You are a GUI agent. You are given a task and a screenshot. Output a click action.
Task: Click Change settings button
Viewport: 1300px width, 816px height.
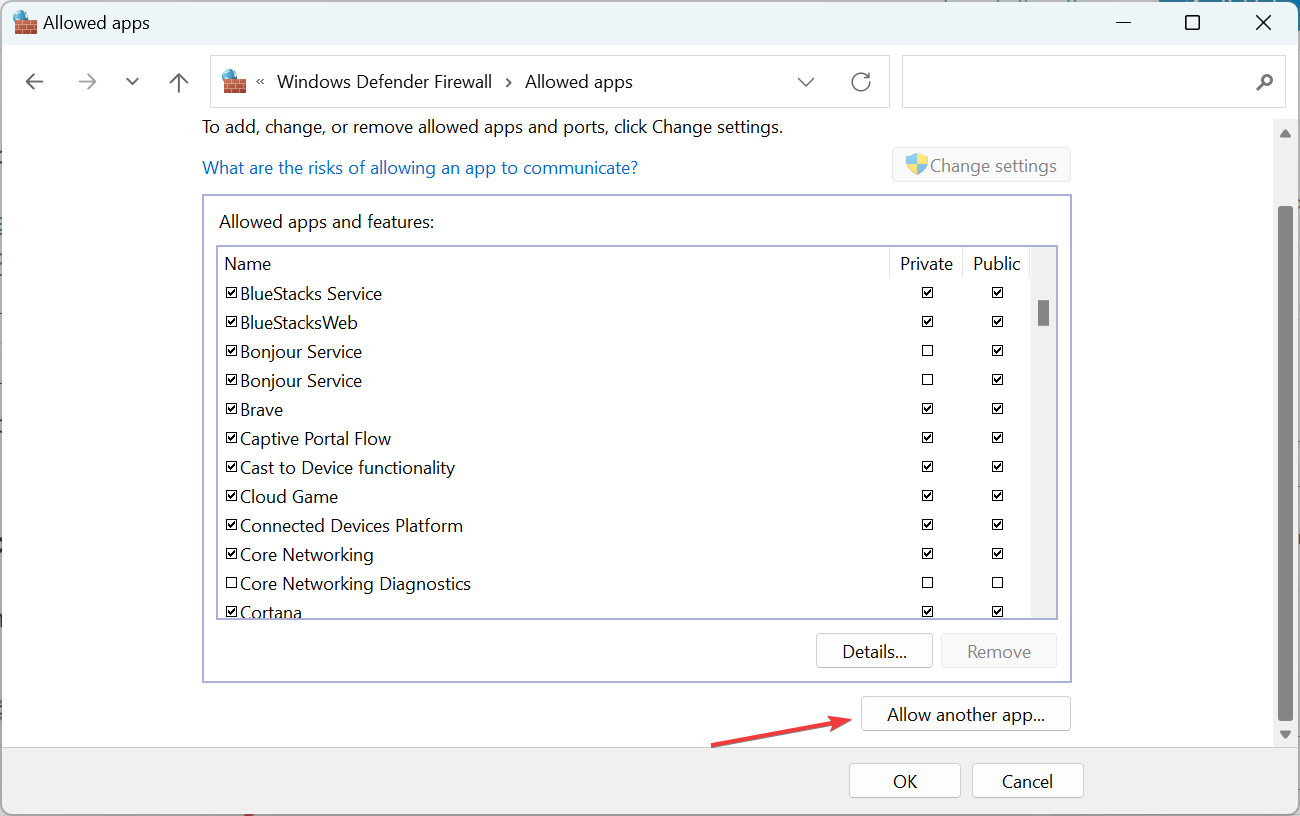click(981, 165)
